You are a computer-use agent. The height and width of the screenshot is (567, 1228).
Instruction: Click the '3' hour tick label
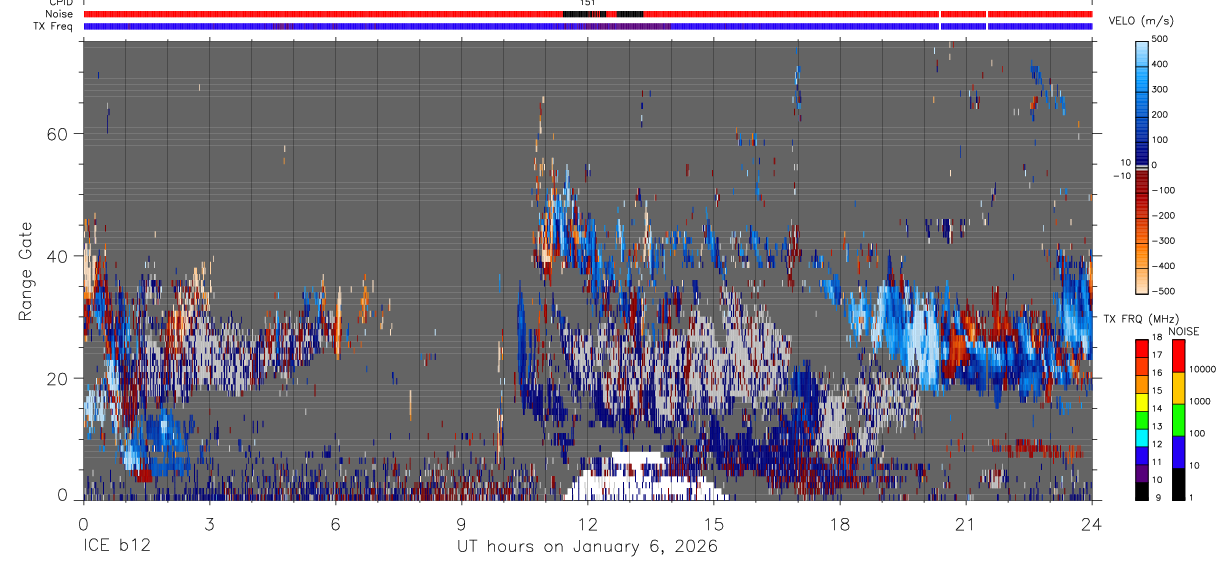(x=209, y=524)
